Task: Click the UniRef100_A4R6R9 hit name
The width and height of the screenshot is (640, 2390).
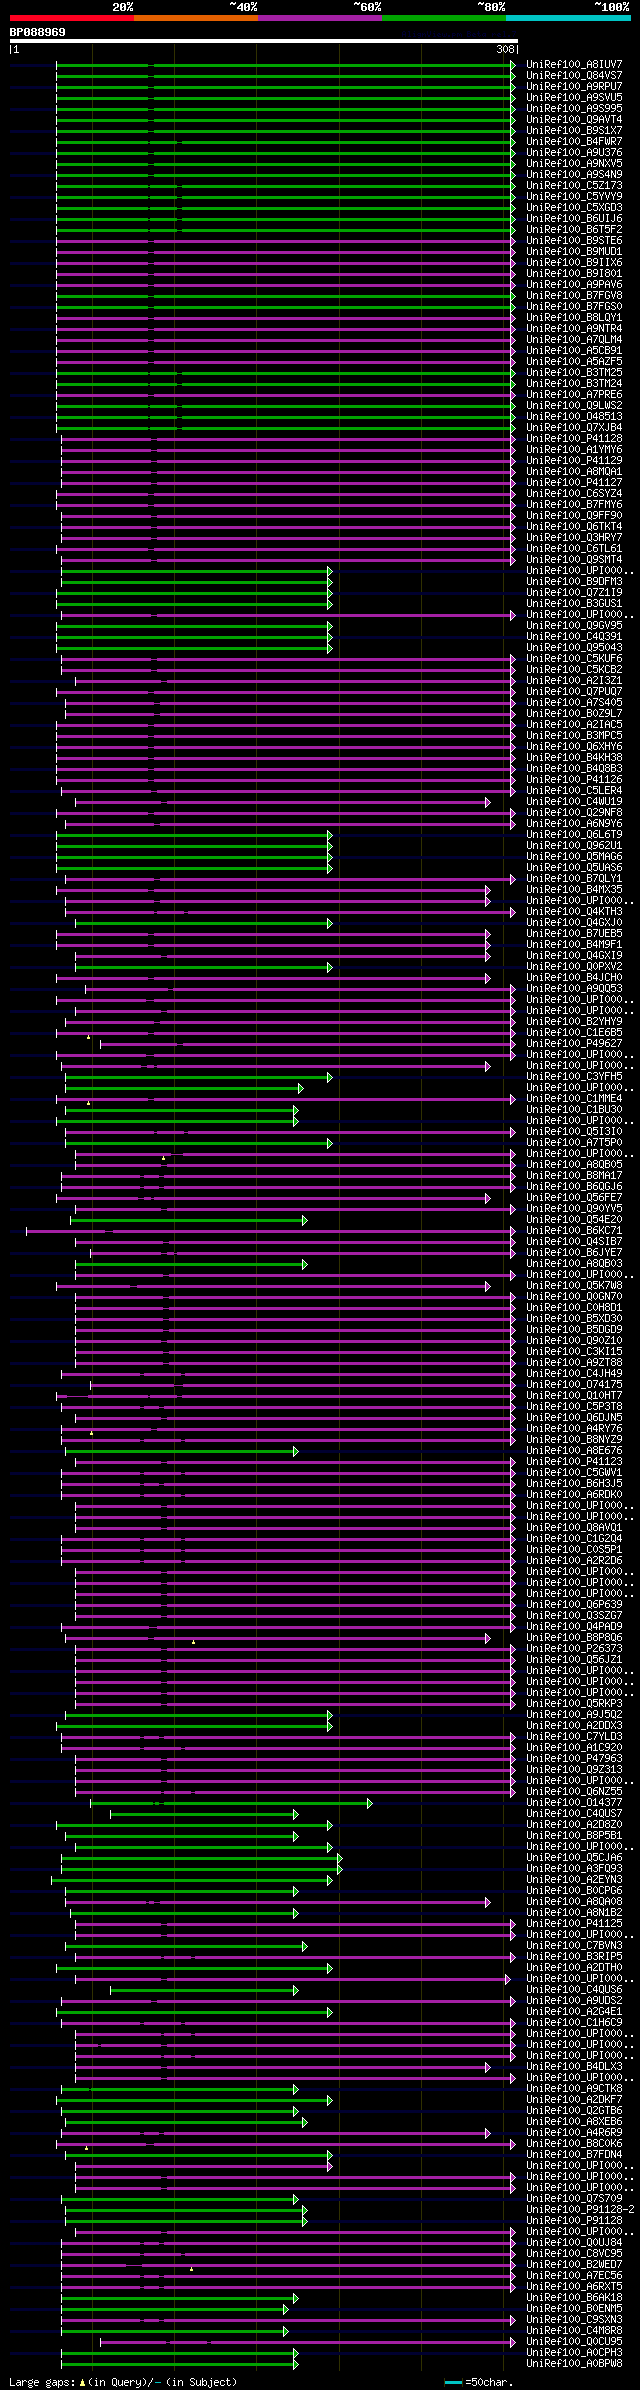Action: 574,2132
